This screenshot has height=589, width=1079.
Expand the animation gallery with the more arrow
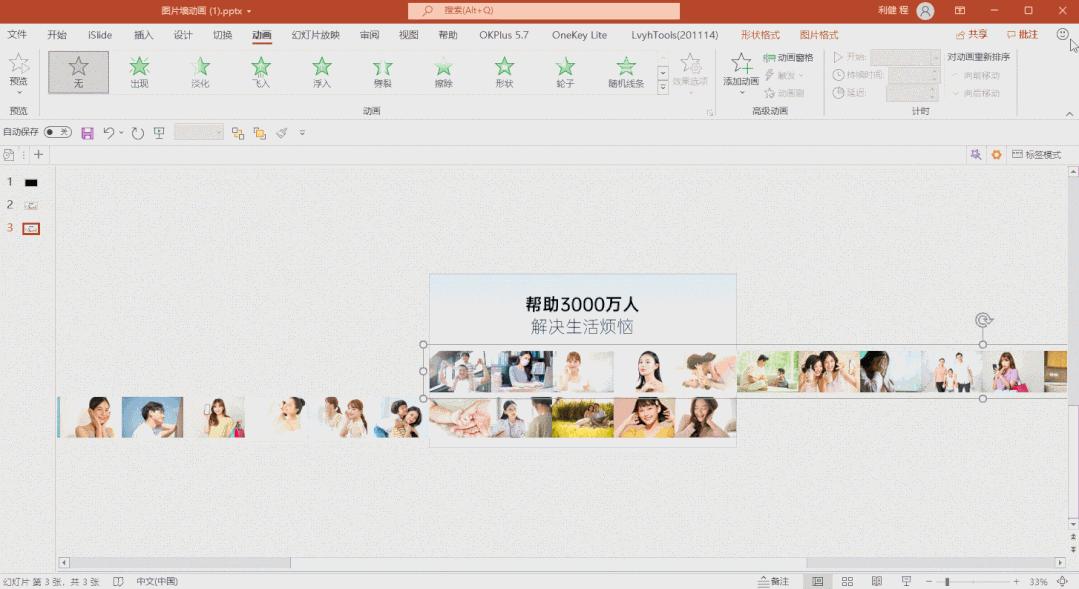pos(662,88)
